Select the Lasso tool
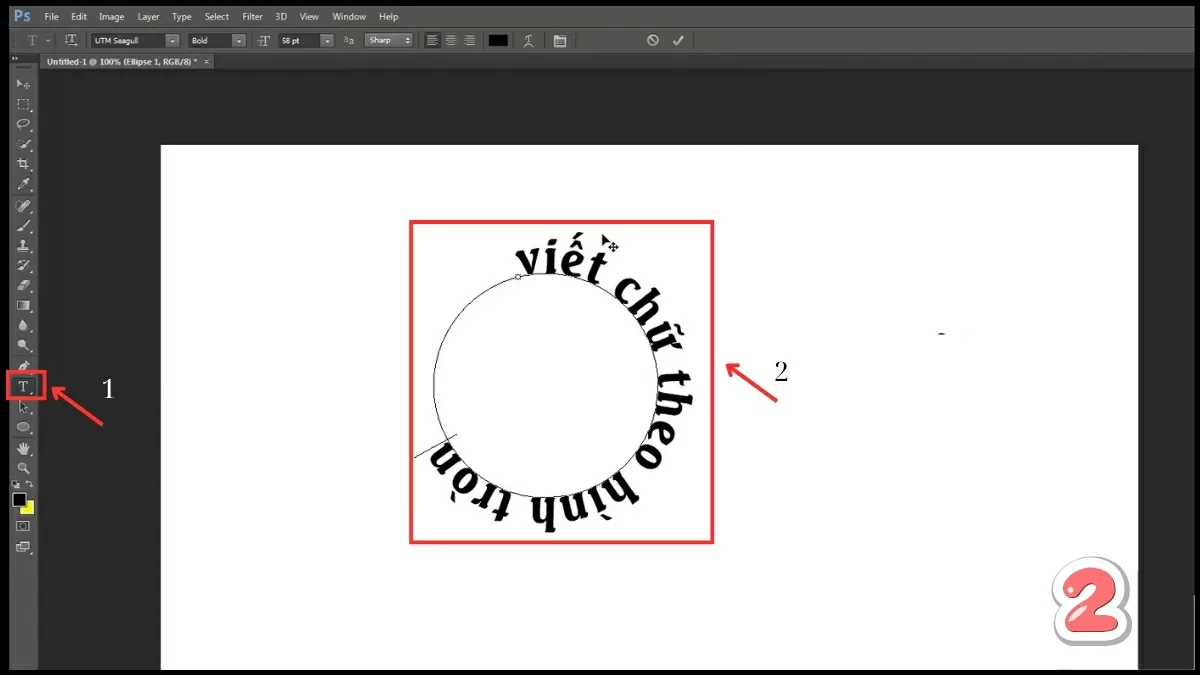Screen dimensions: 1200x675 click(x=22, y=124)
